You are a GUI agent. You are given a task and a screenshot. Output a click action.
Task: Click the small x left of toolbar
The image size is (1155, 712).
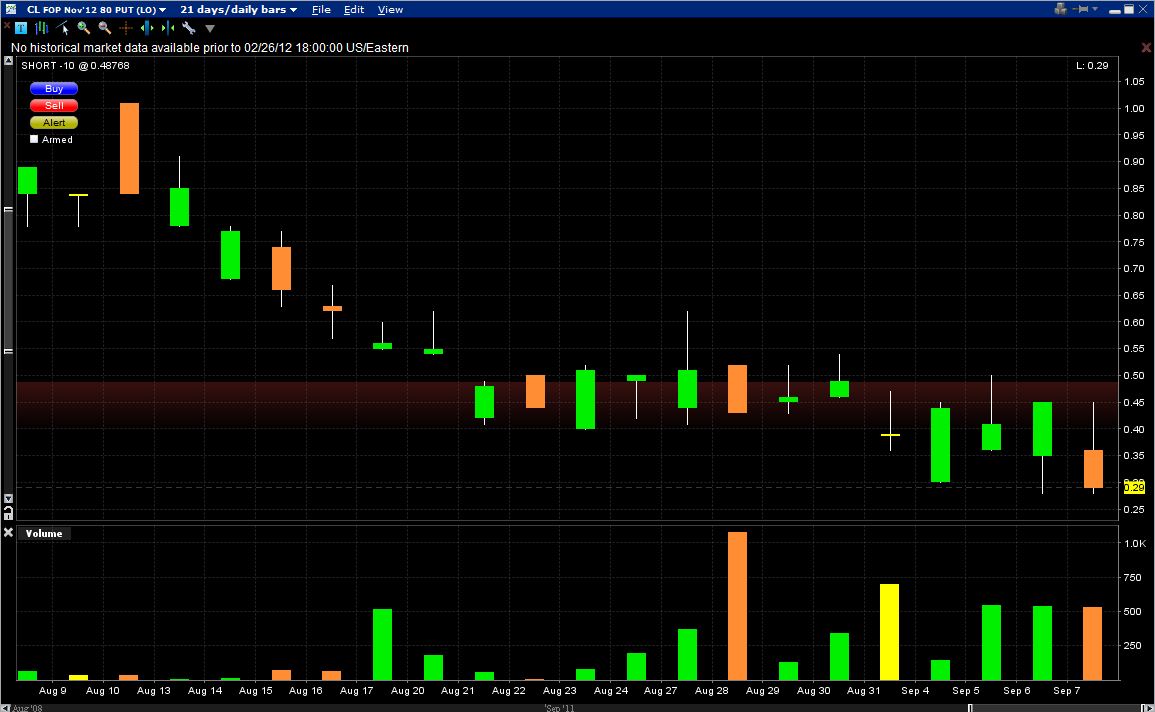pyautogui.click(x=7, y=26)
